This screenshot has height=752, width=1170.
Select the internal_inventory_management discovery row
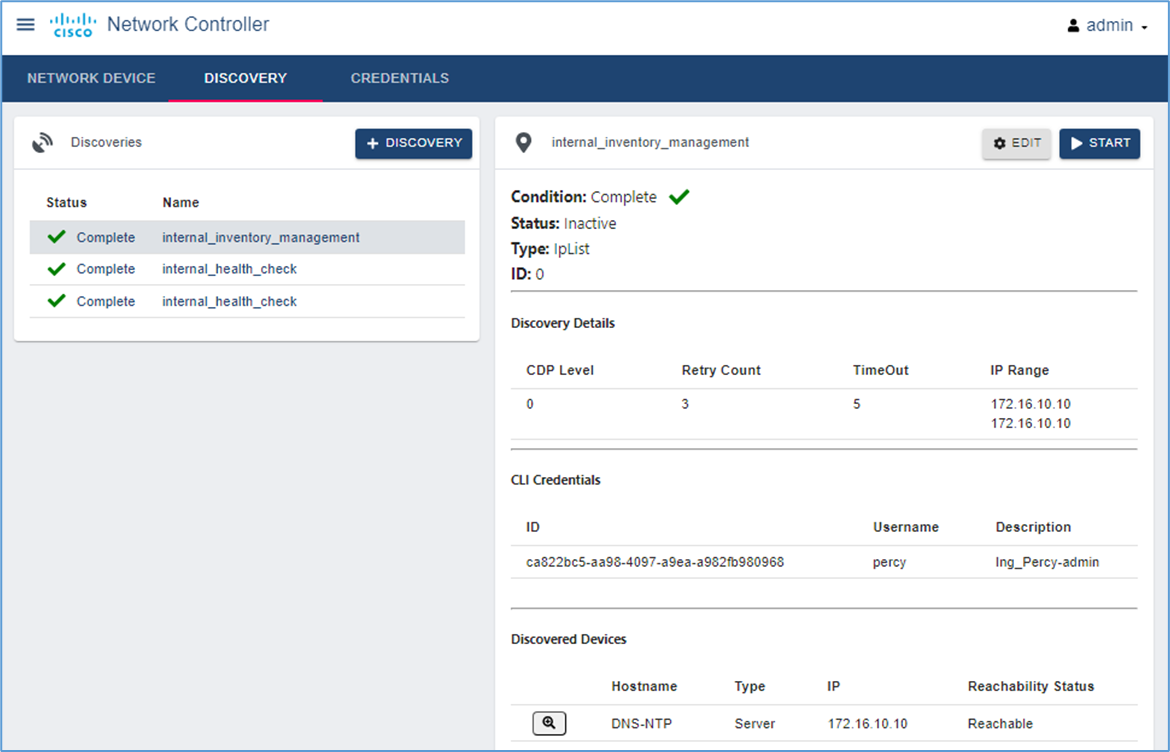click(x=261, y=238)
